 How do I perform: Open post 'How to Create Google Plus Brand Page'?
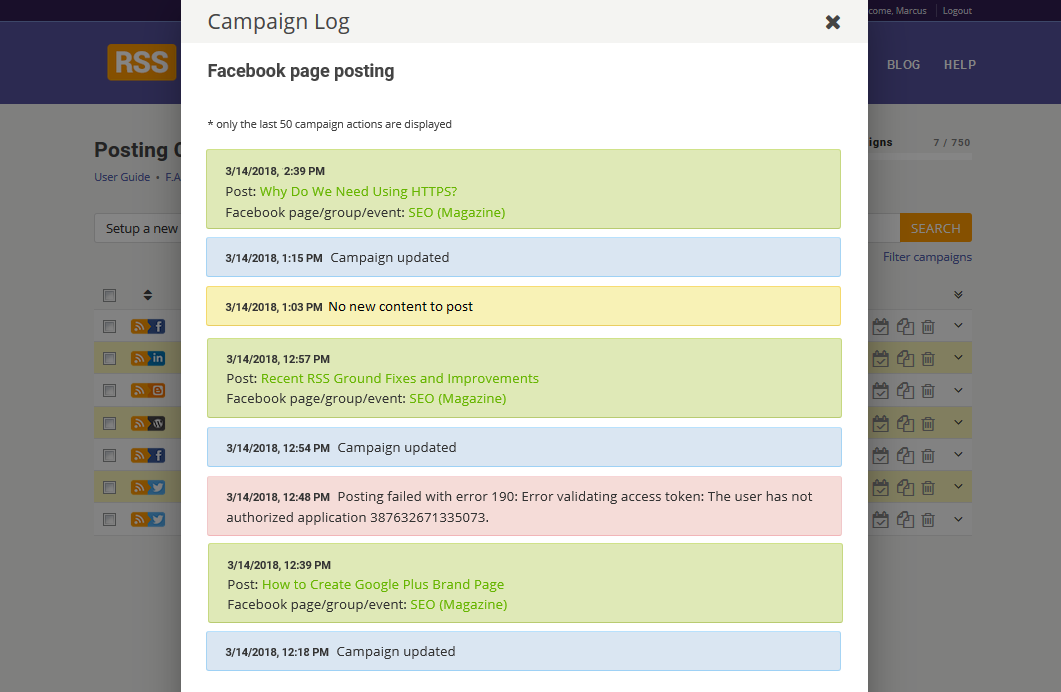tap(383, 584)
